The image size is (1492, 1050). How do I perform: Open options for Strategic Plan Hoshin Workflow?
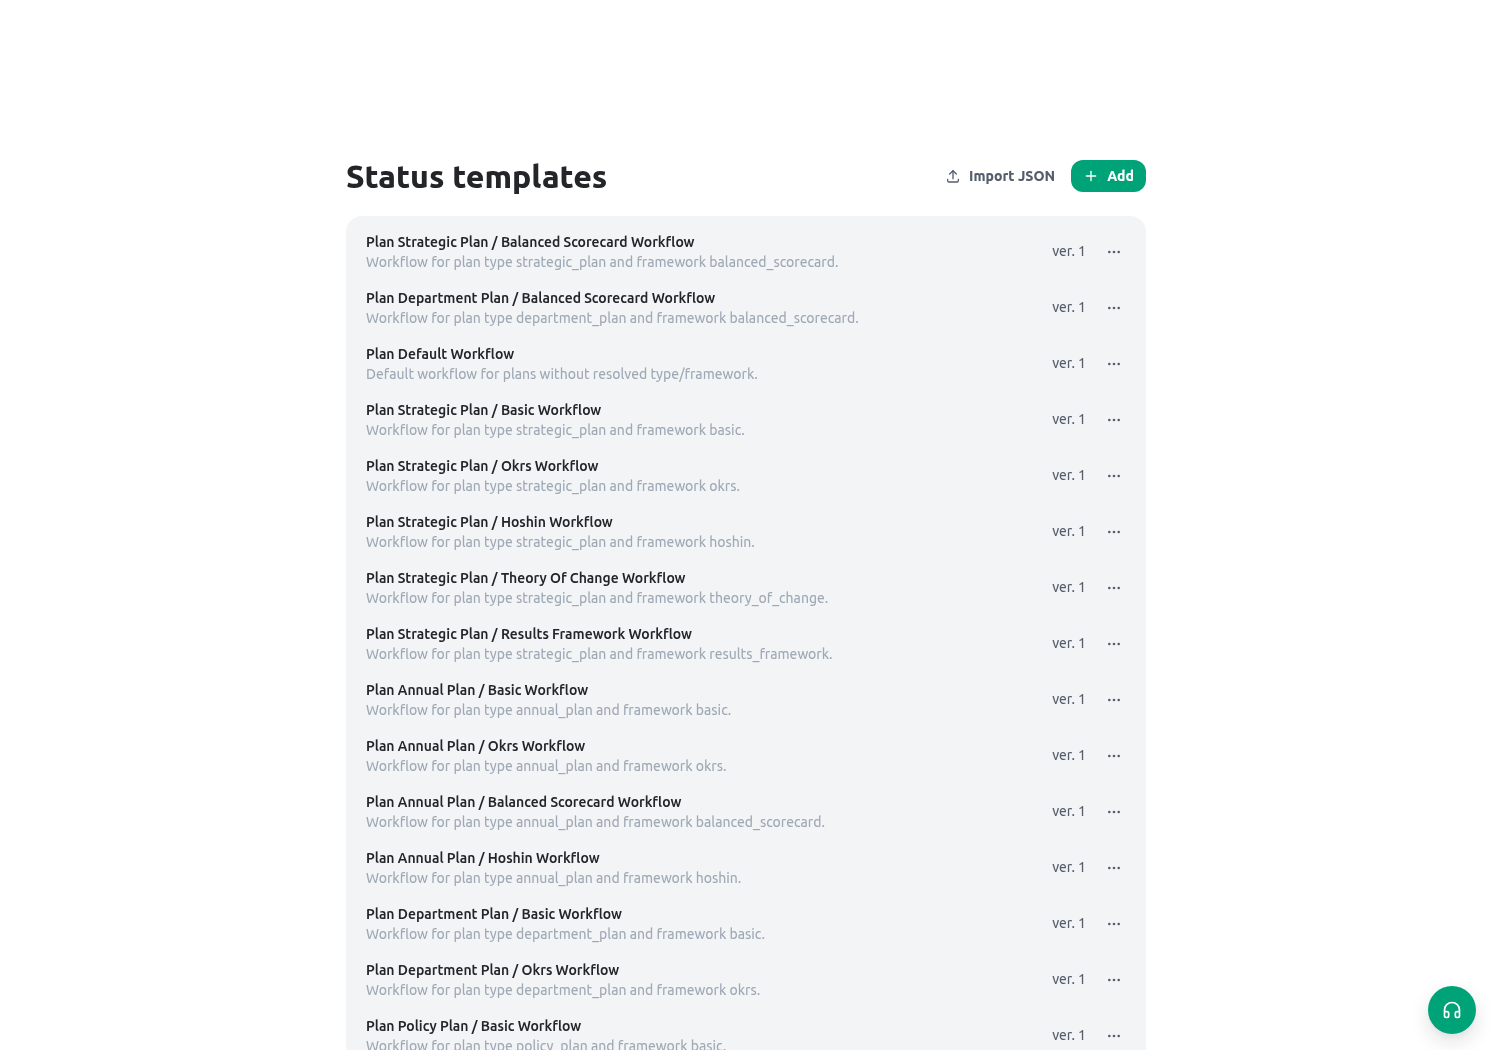(1114, 532)
